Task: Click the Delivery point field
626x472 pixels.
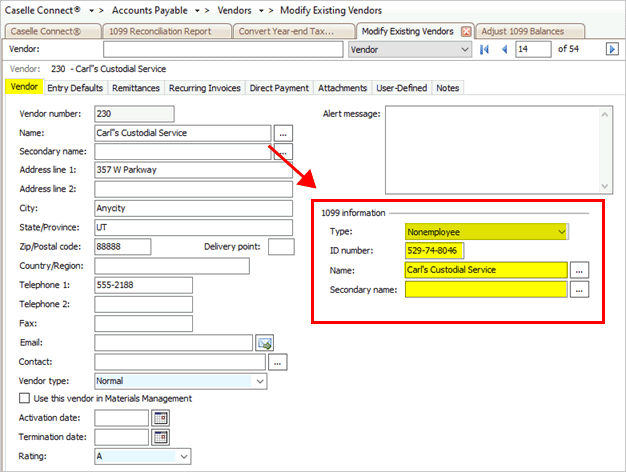Action: [x=281, y=247]
